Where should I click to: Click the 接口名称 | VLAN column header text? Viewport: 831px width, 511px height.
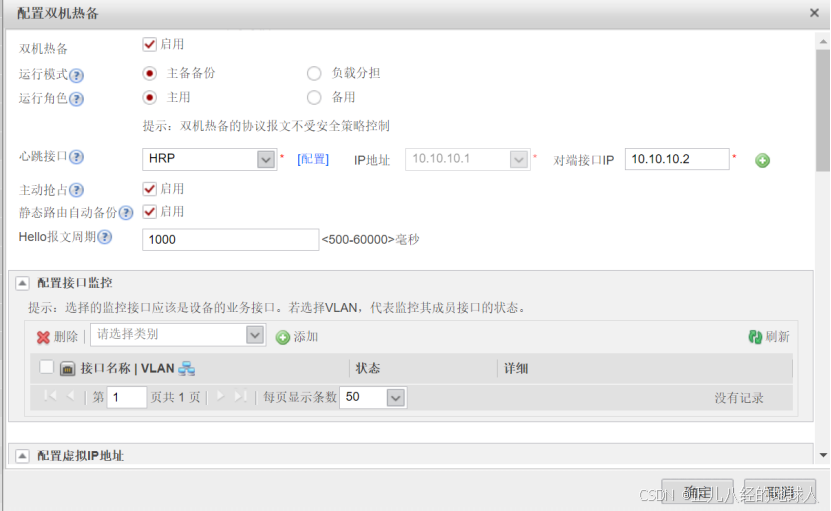pos(127,368)
